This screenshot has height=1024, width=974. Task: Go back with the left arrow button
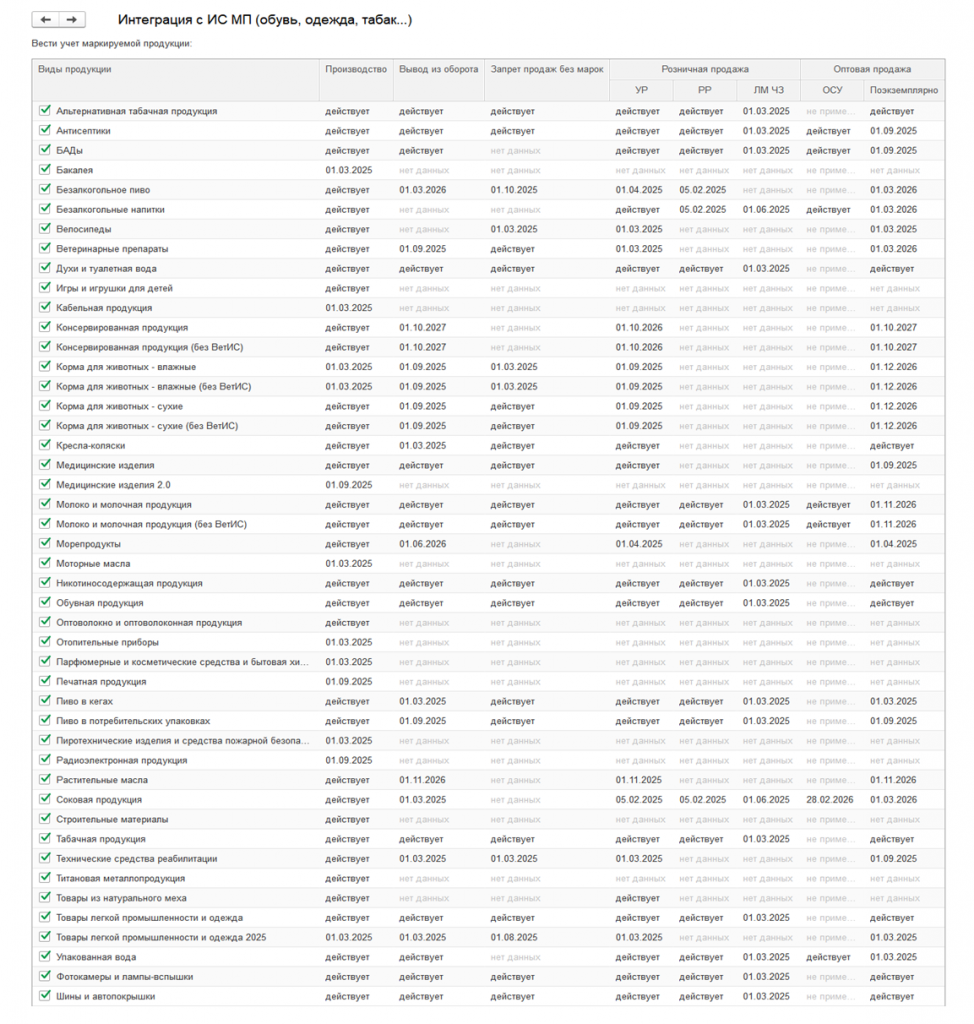46,20
